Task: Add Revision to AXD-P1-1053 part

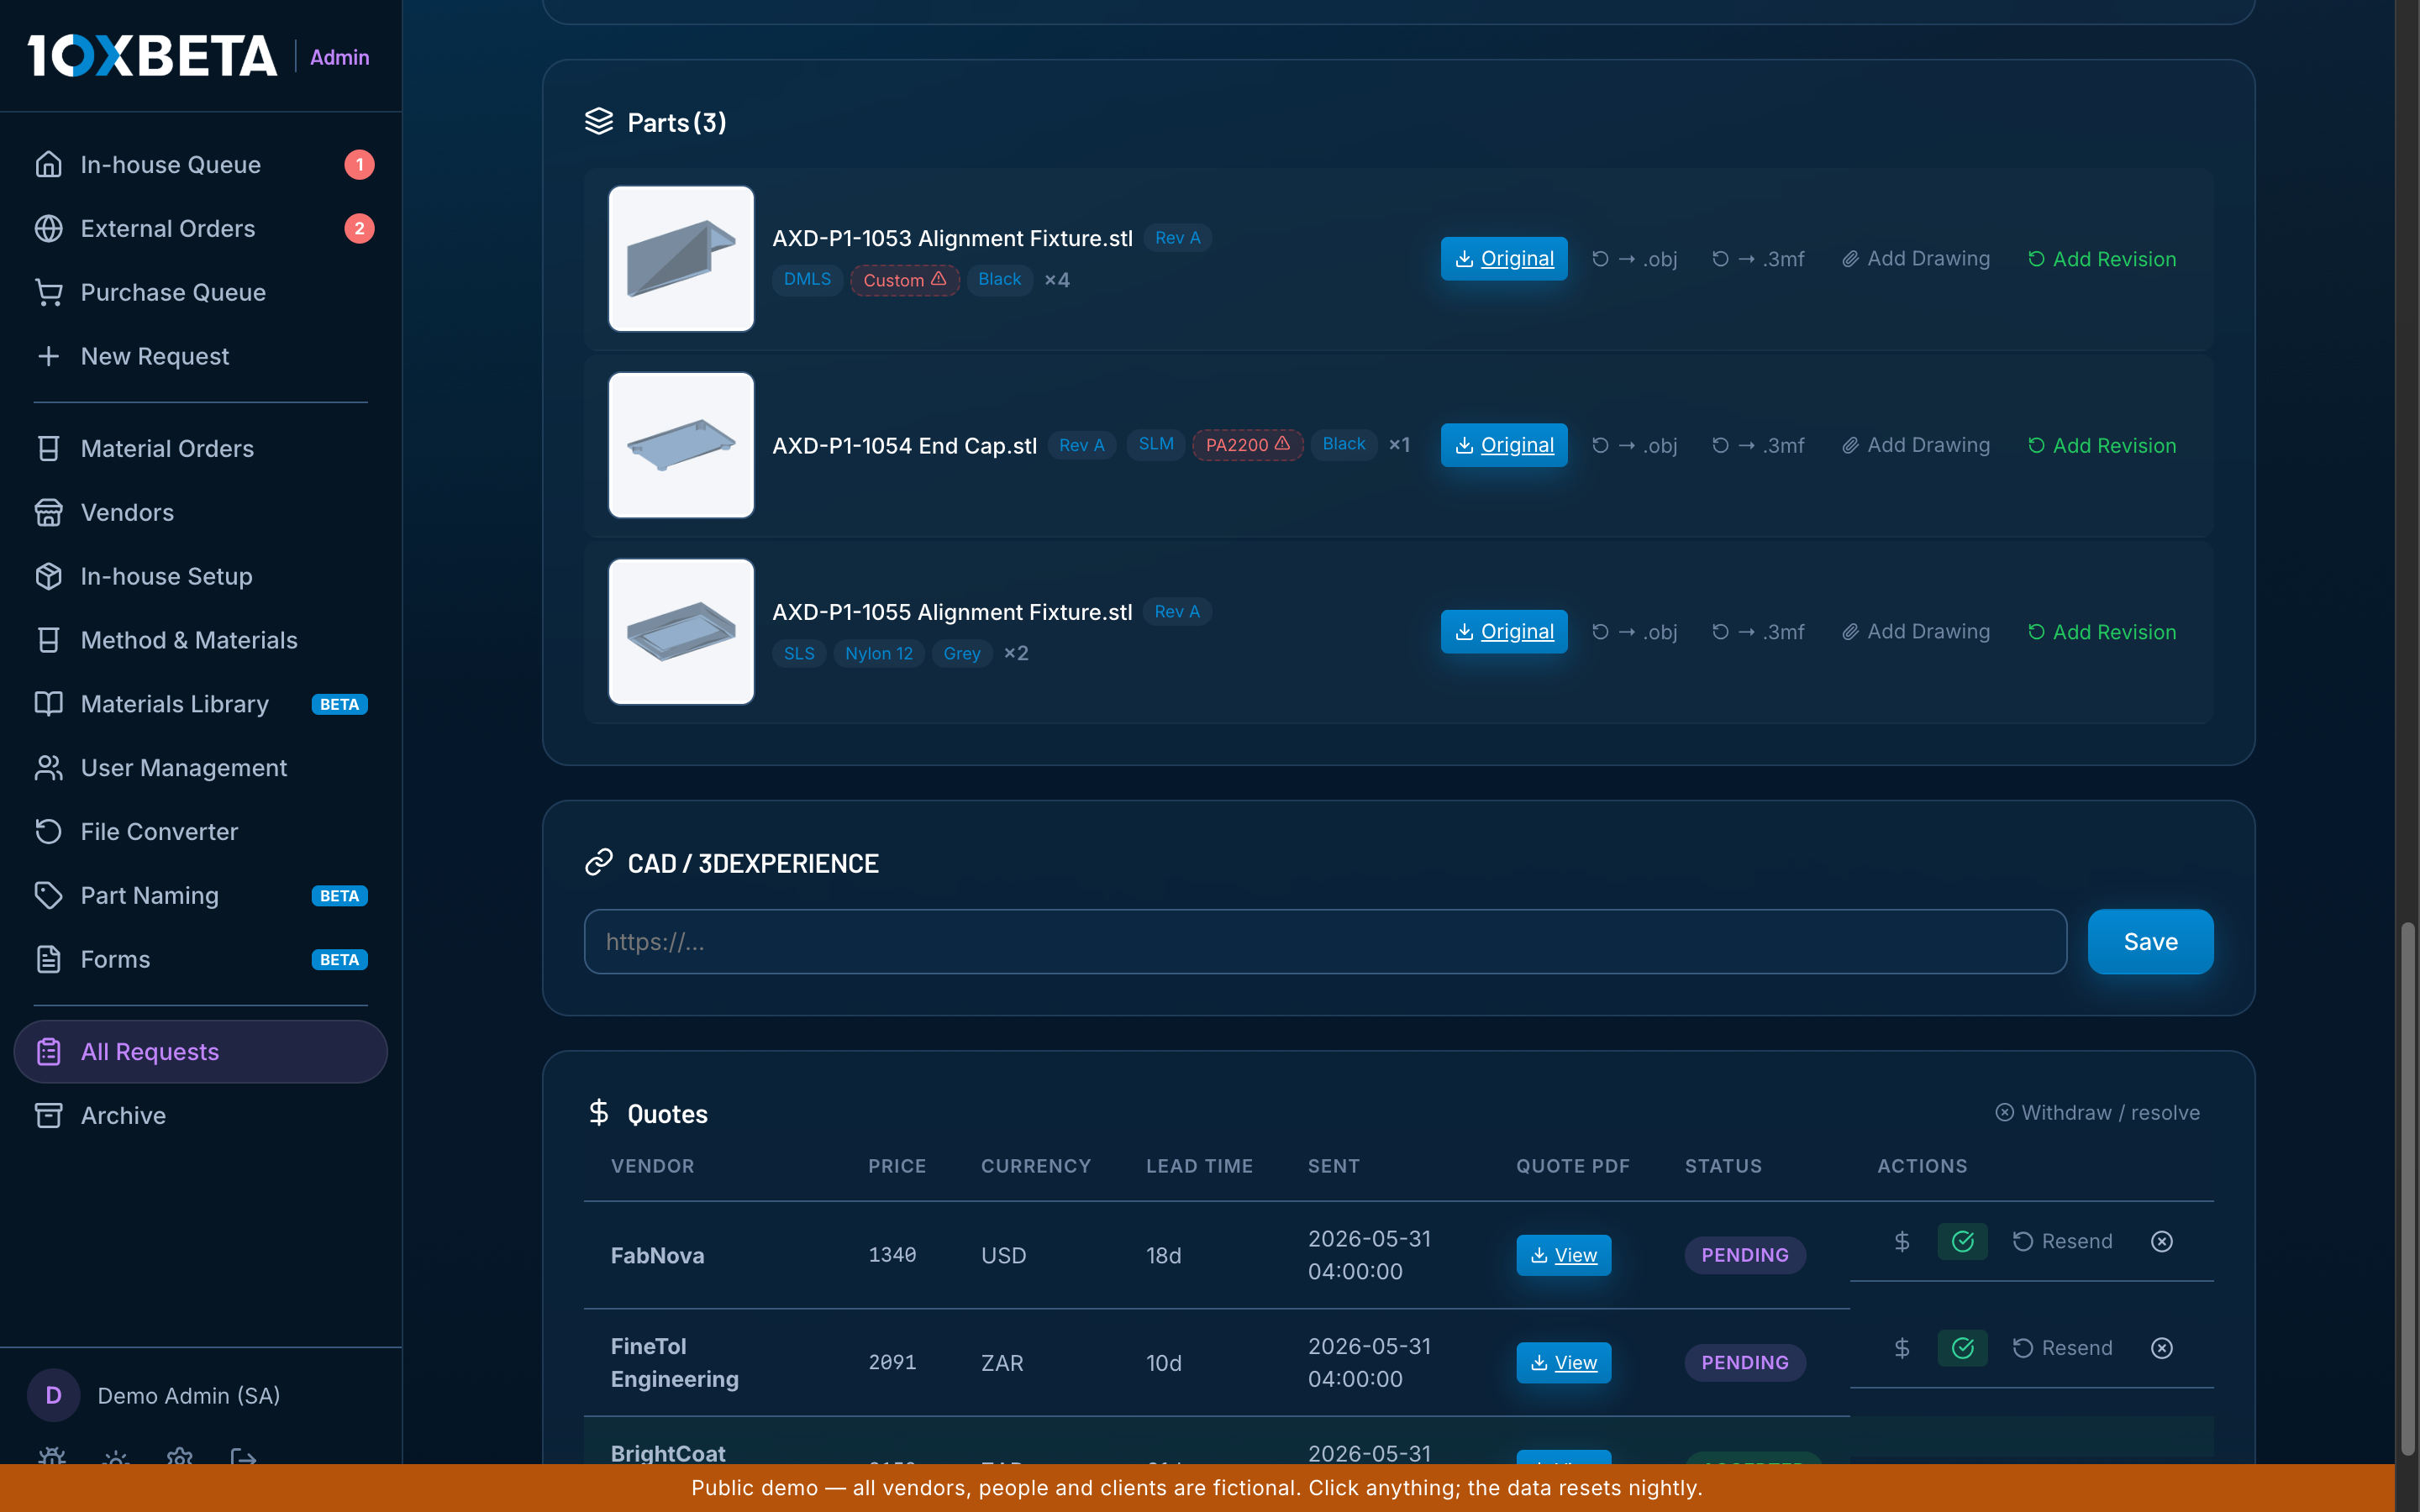Action: click(2102, 259)
